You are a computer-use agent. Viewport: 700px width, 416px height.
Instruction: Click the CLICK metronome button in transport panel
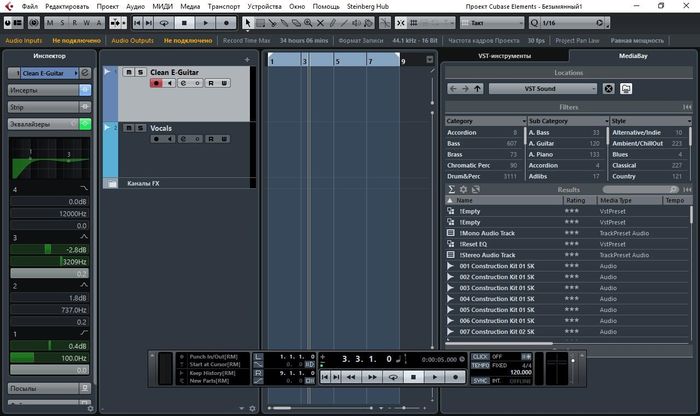[480, 357]
